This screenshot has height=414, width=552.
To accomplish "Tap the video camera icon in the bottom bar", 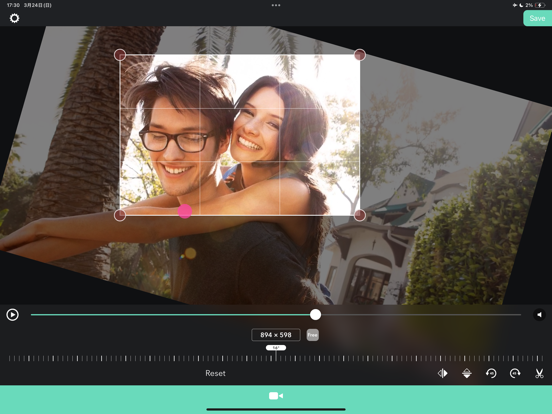I will pos(276,396).
